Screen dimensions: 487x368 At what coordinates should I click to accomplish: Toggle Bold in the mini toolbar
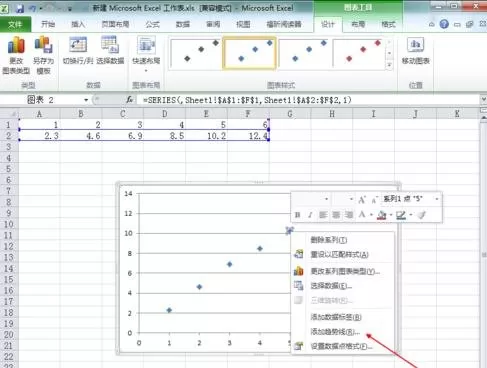click(x=297, y=215)
